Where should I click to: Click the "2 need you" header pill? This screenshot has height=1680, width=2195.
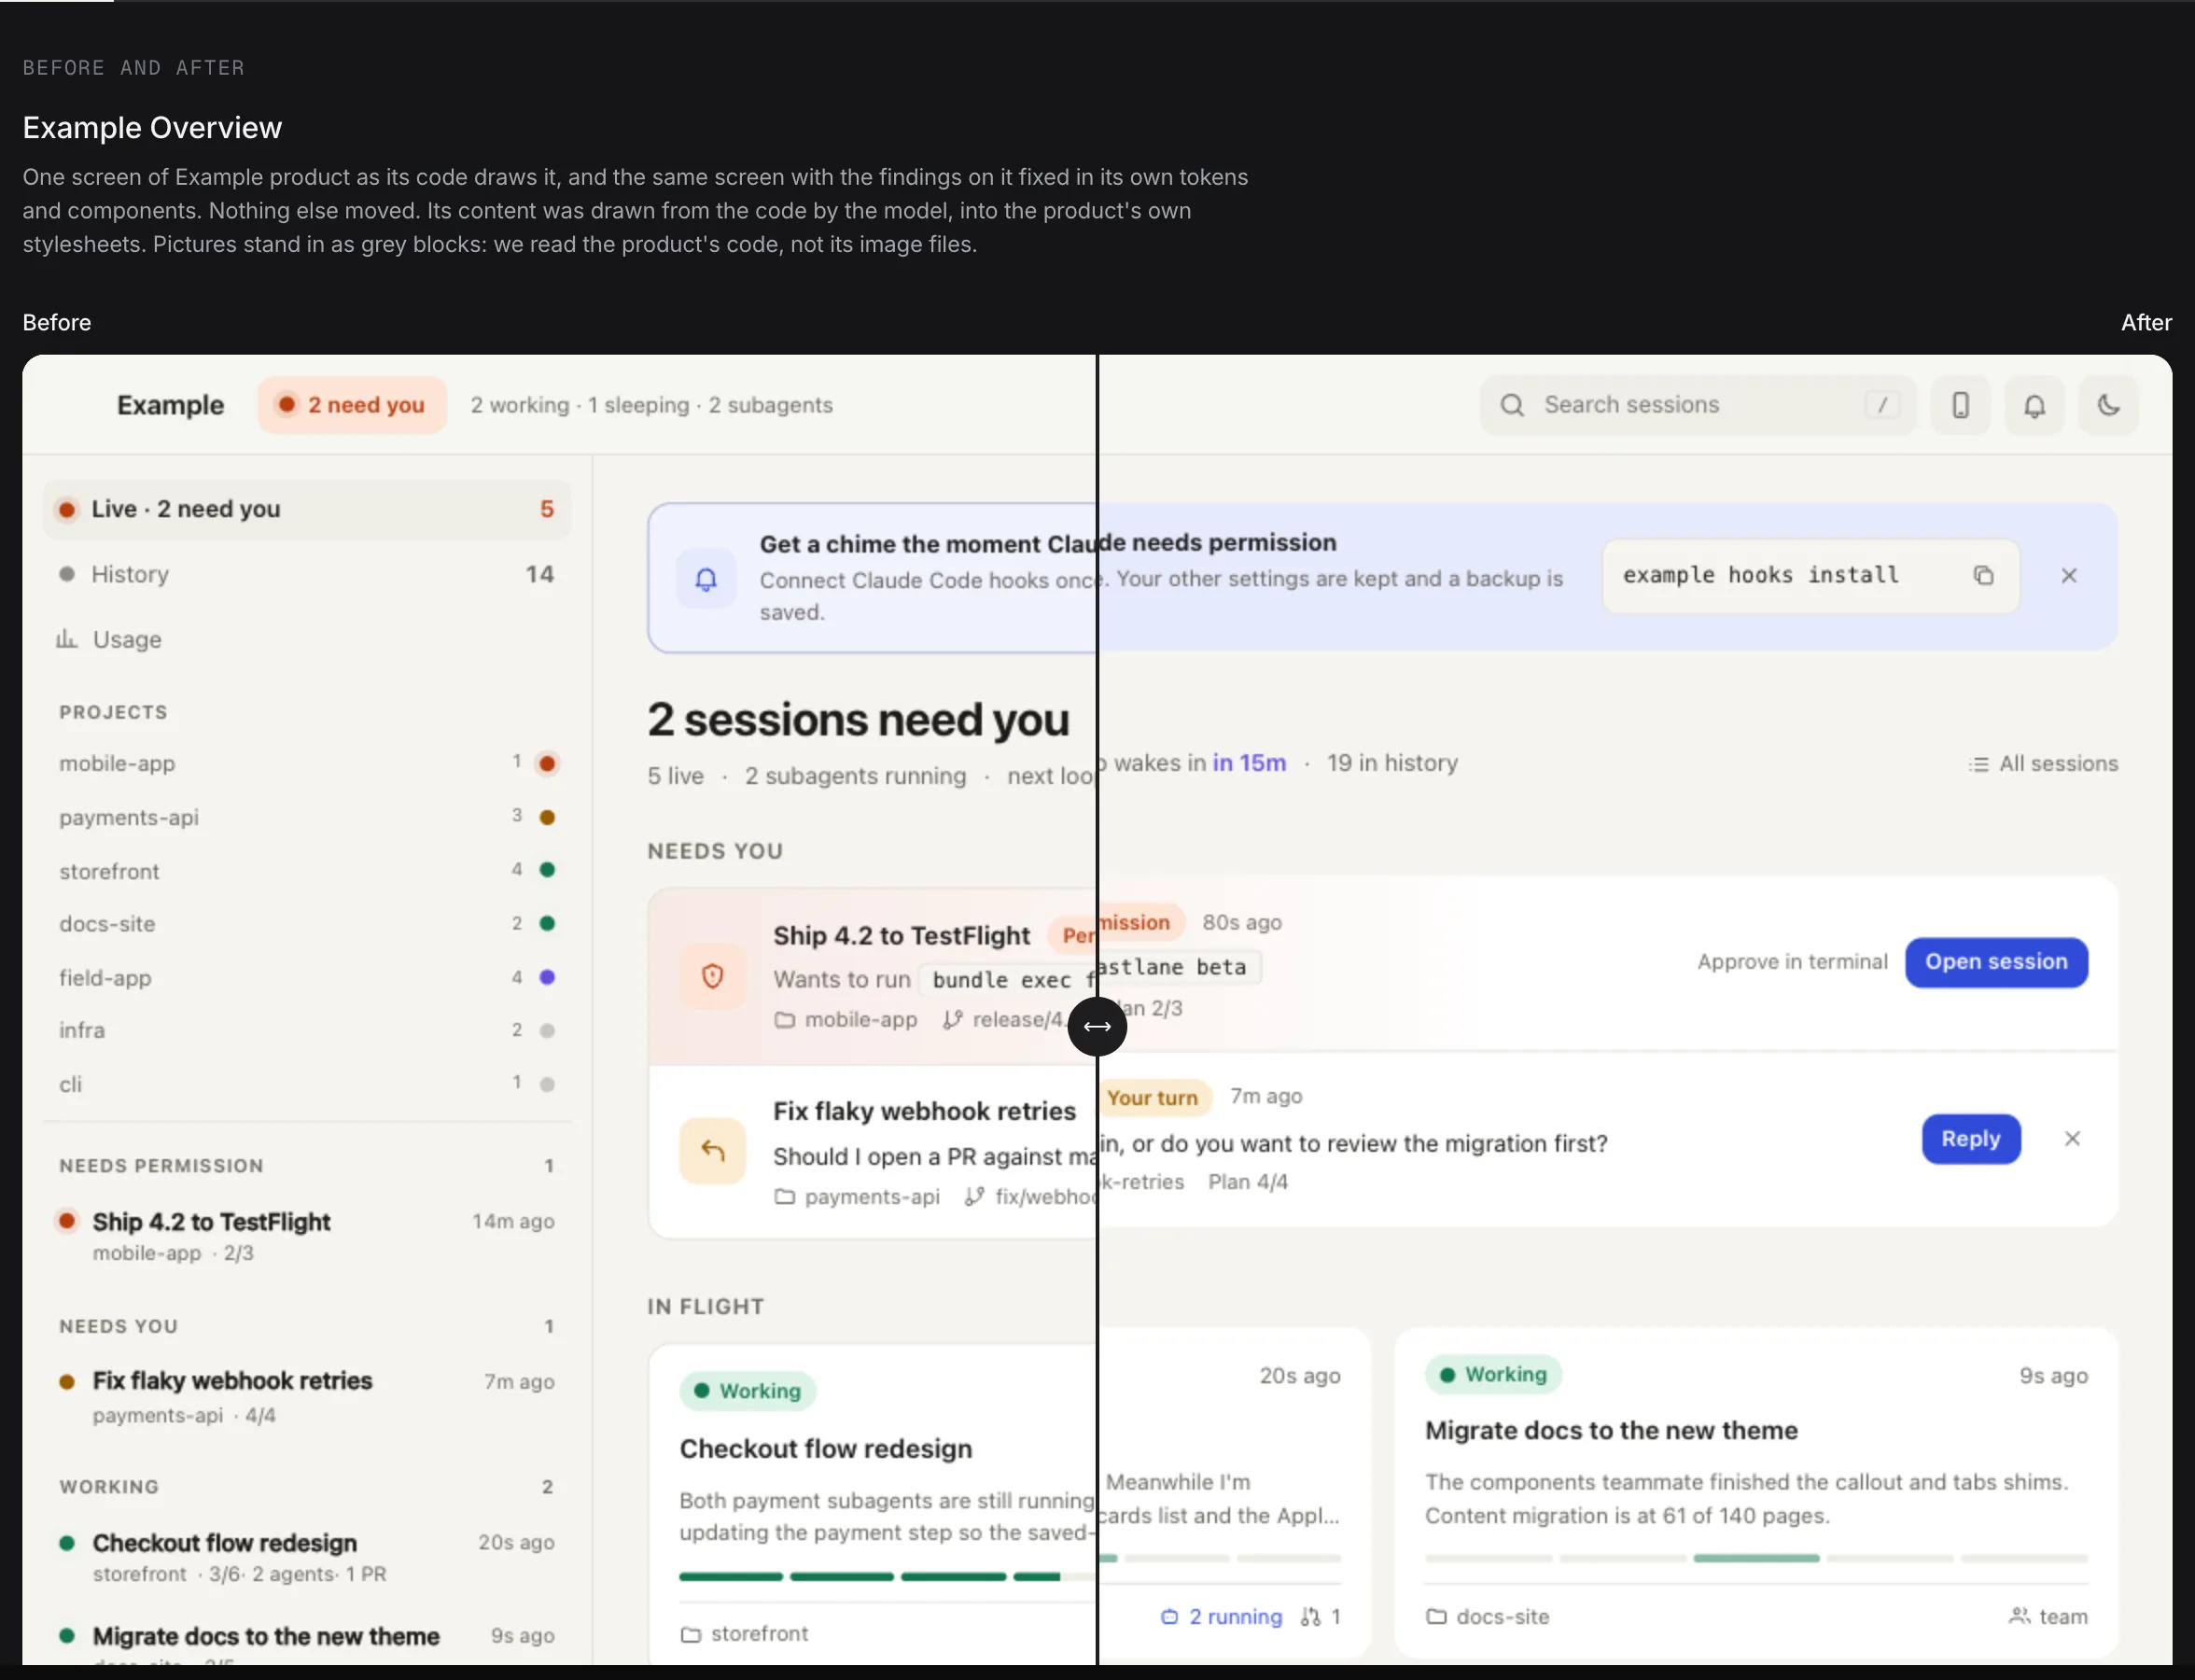352,405
